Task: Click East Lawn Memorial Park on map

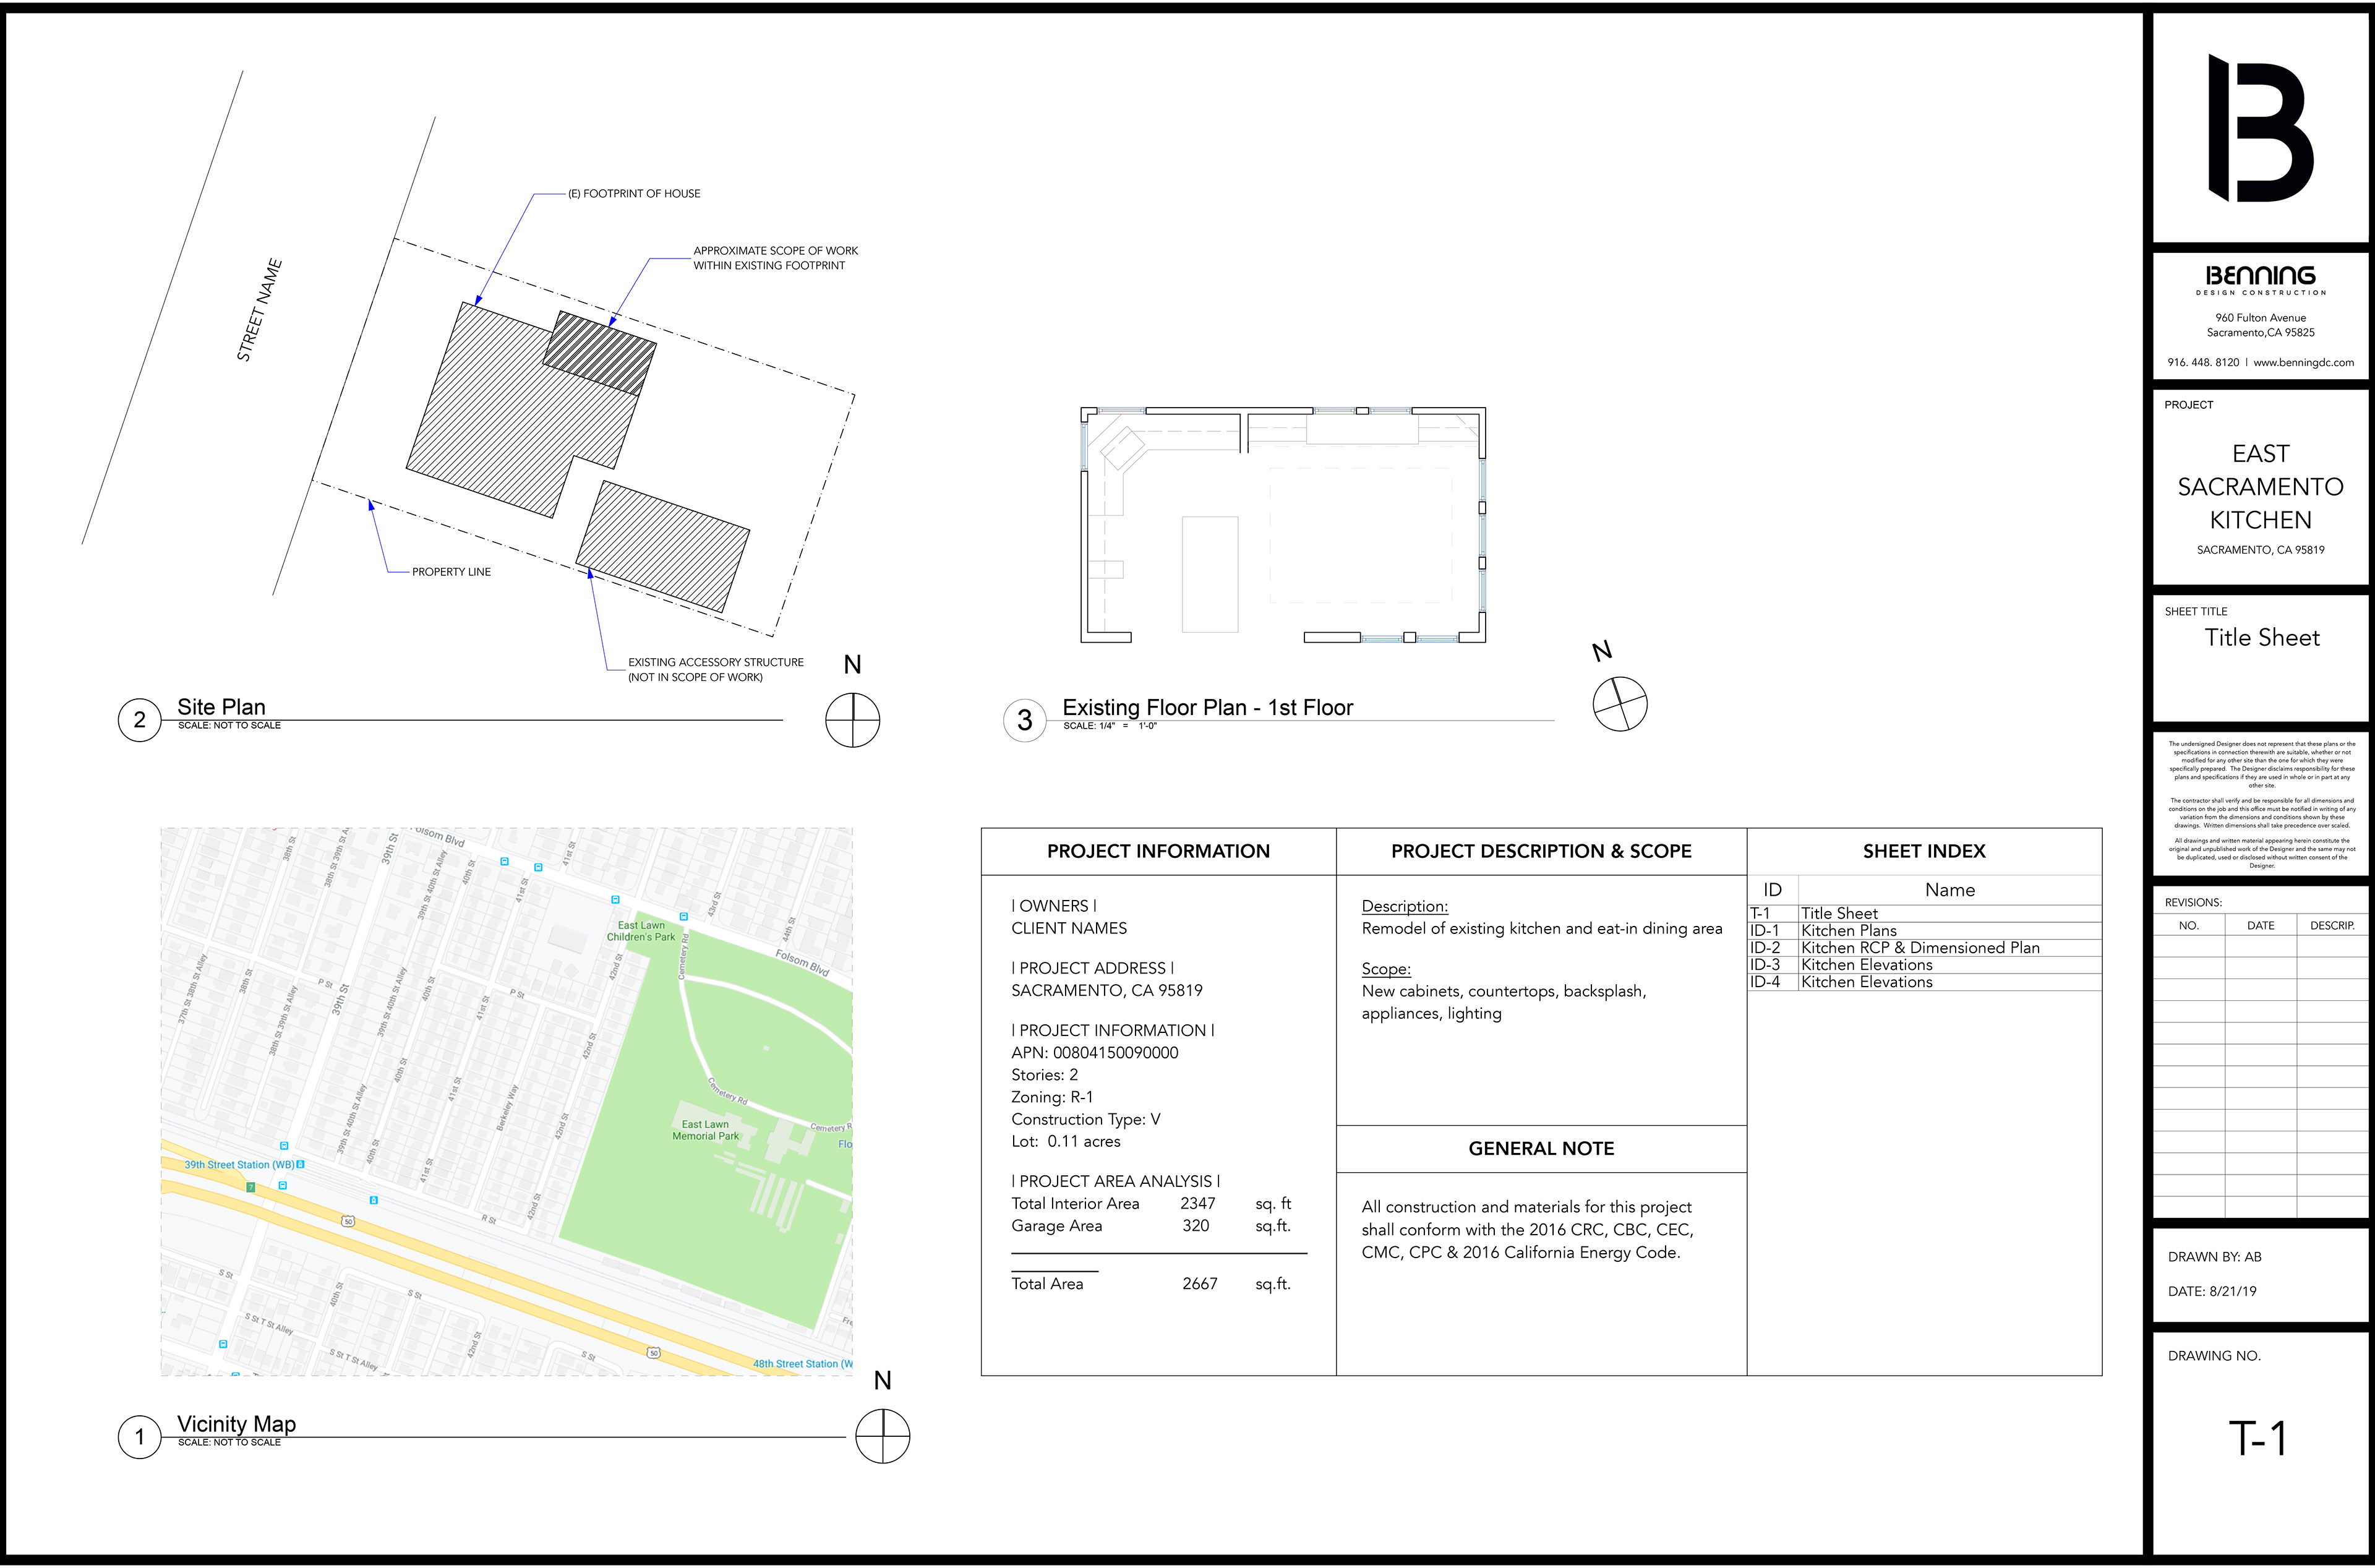Action: tap(705, 1130)
